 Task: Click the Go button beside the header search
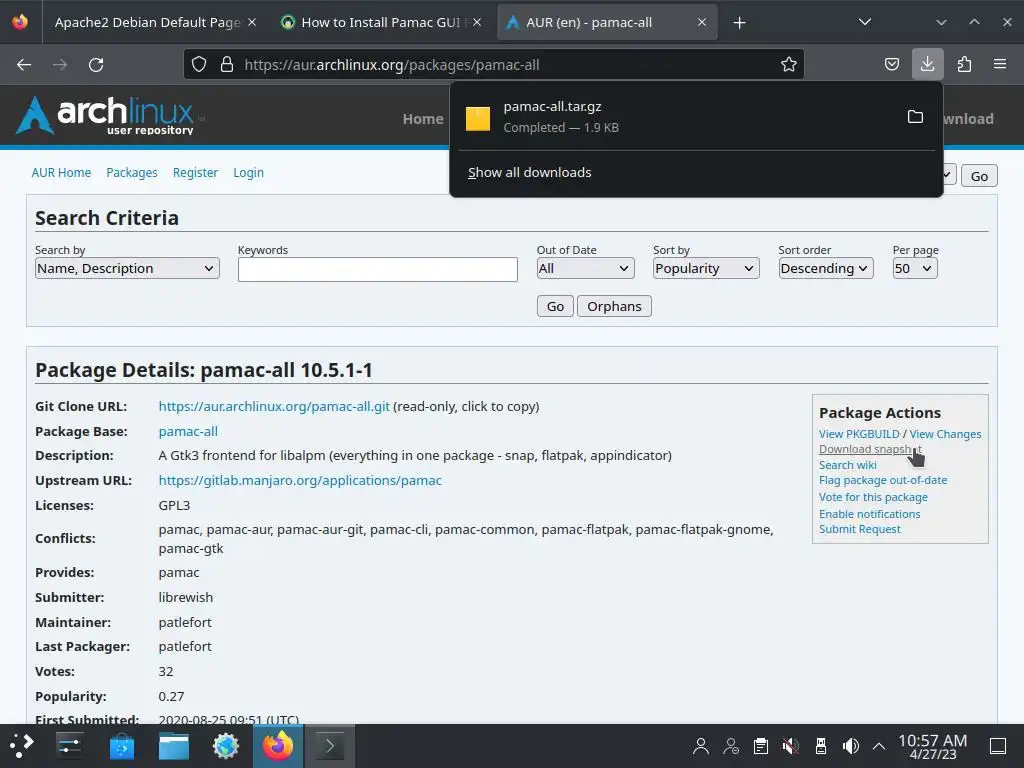[979, 176]
